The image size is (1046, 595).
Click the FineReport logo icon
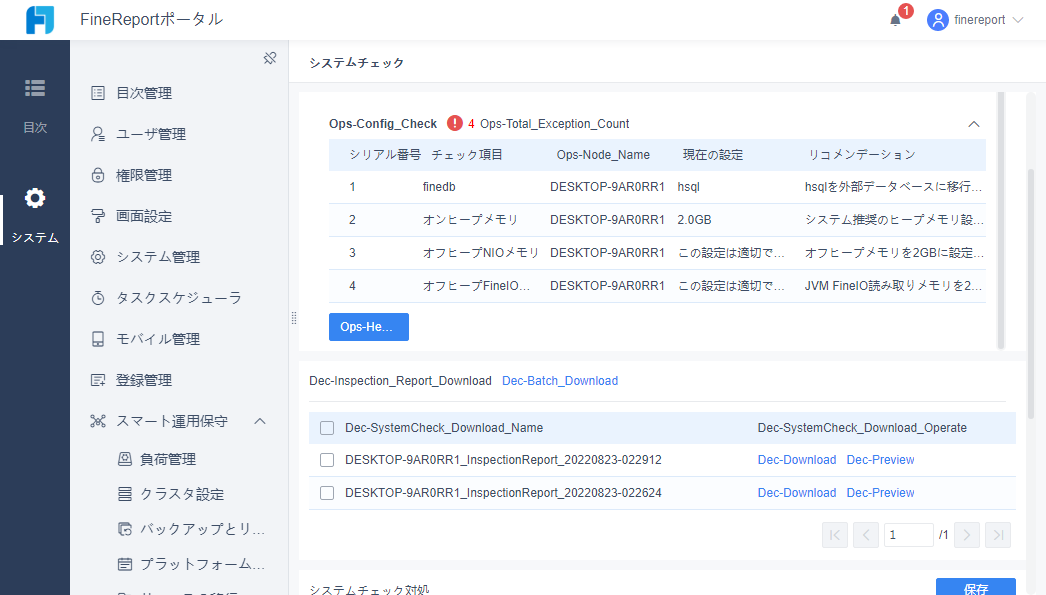pos(40,20)
